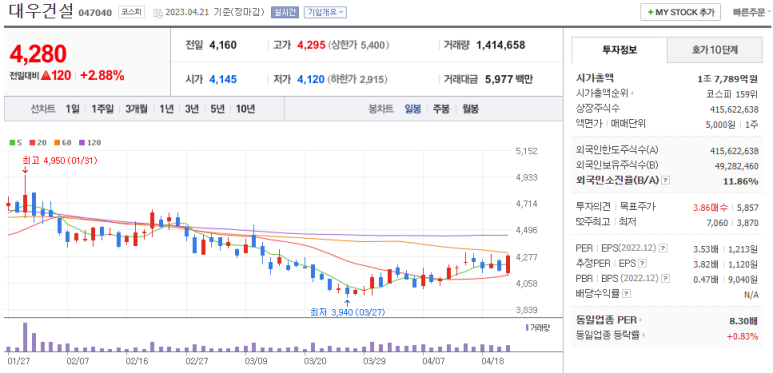Select the 주봉 weekly candle chart
The image size is (773, 373).
[x=441, y=109]
